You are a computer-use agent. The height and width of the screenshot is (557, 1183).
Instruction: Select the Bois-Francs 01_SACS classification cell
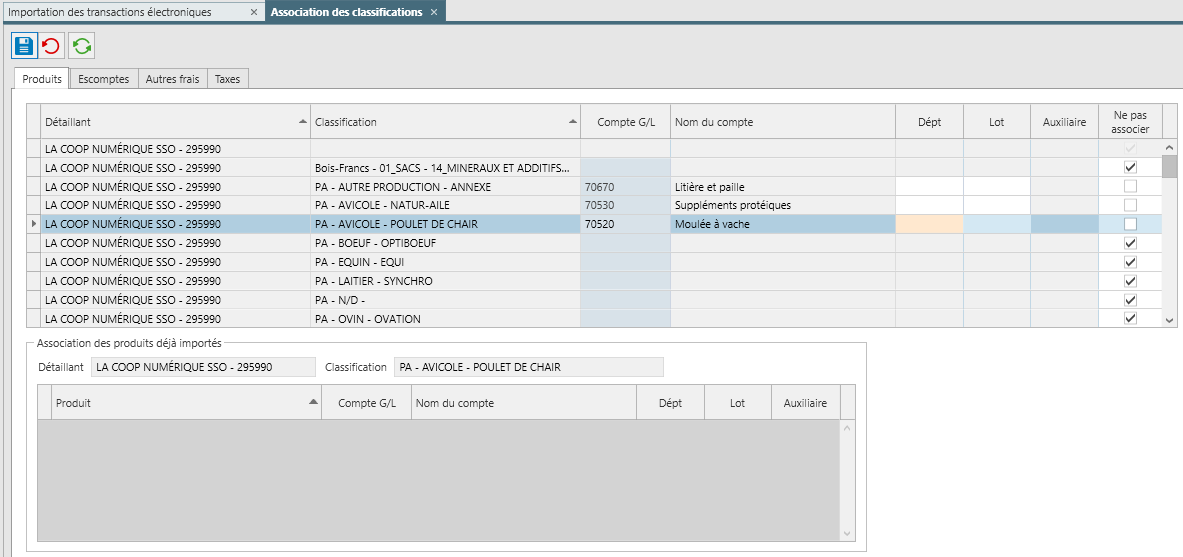pyautogui.click(x=445, y=168)
